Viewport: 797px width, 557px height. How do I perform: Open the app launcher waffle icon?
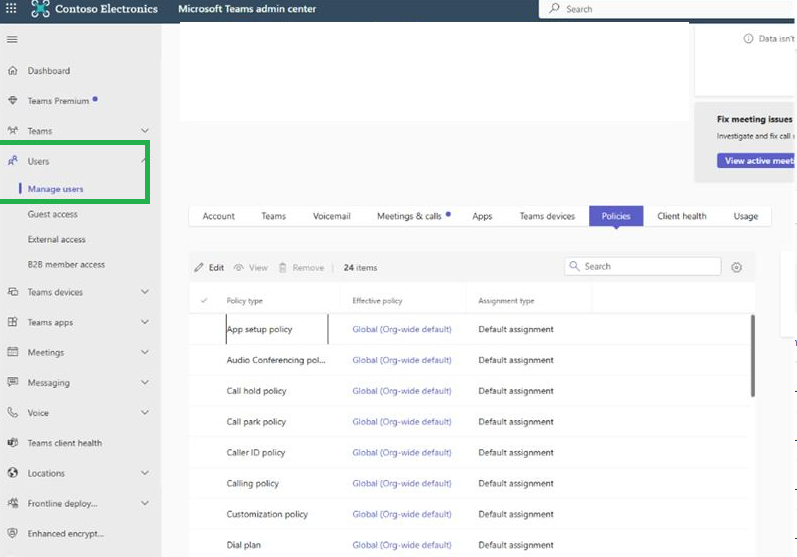[x=11, y=8]
